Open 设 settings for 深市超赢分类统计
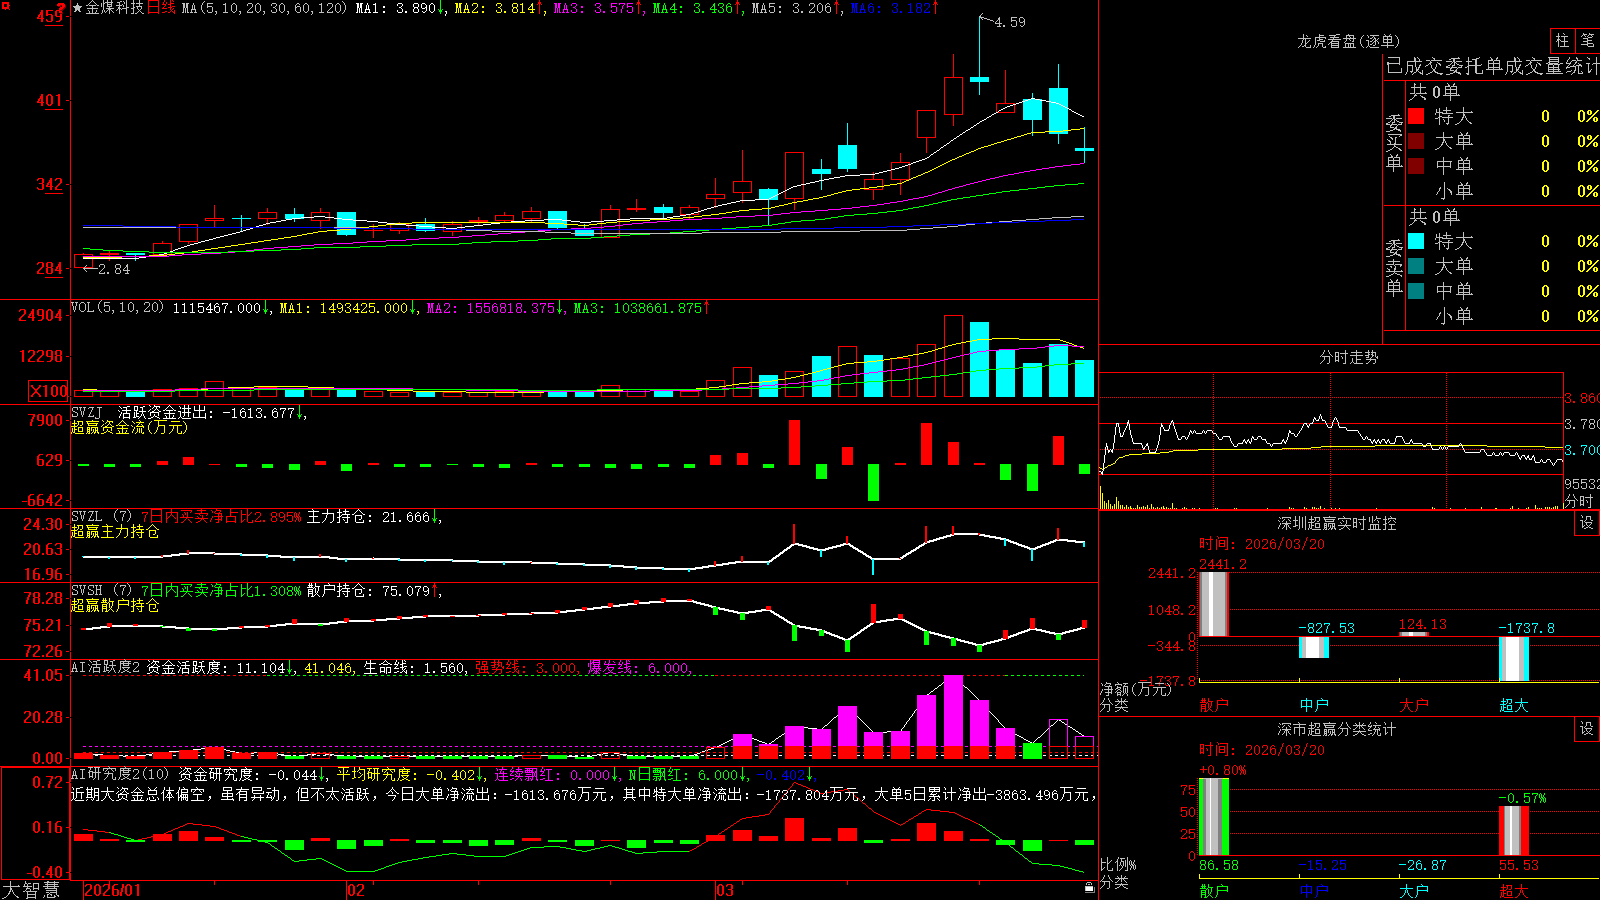This screenshot has height=900, width=1600. click(x=1587, y=729)
